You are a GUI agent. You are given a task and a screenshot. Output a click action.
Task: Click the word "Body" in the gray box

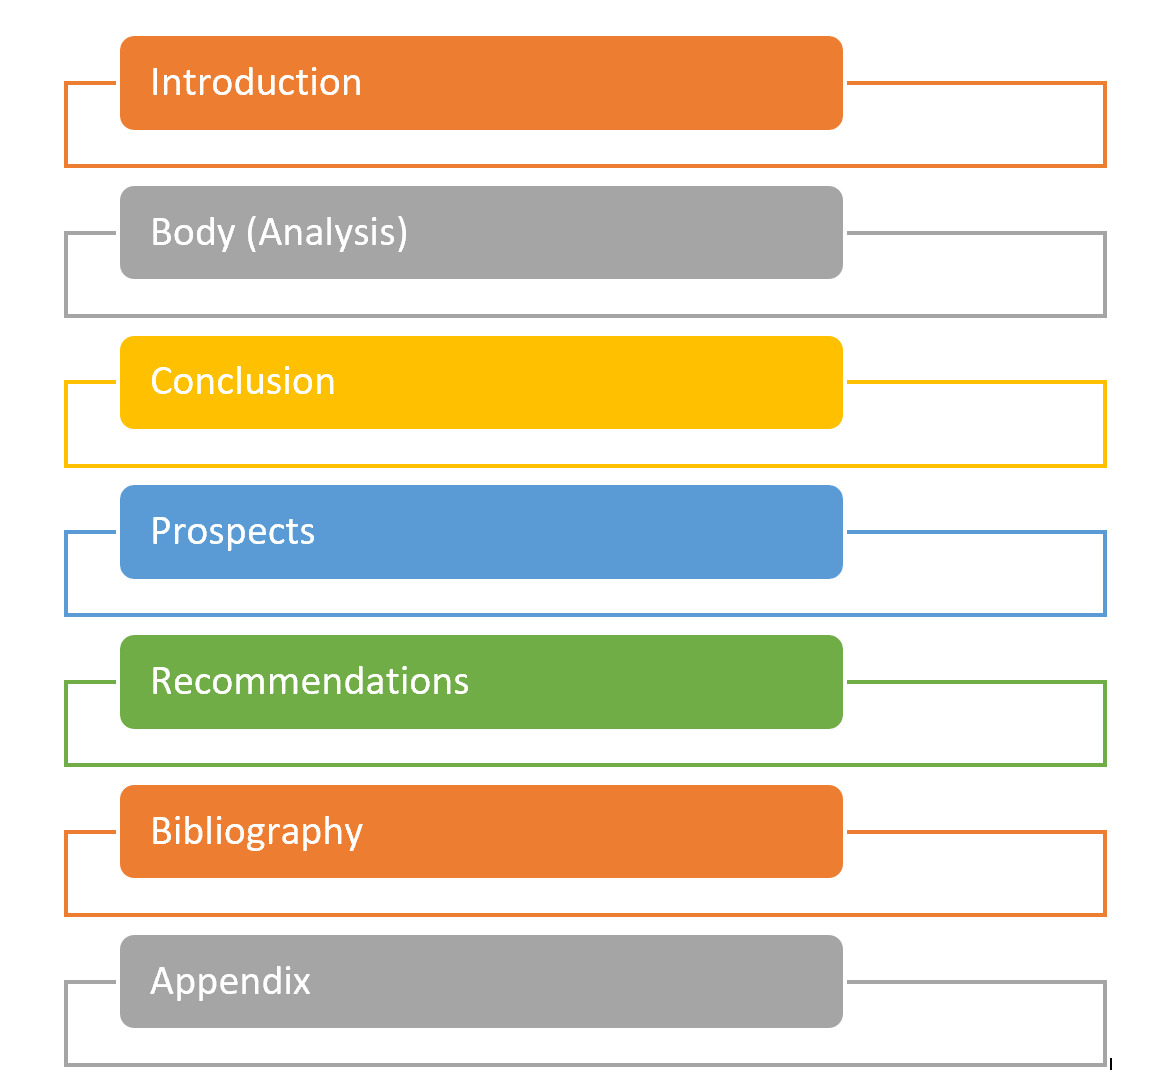pos(193,233)
